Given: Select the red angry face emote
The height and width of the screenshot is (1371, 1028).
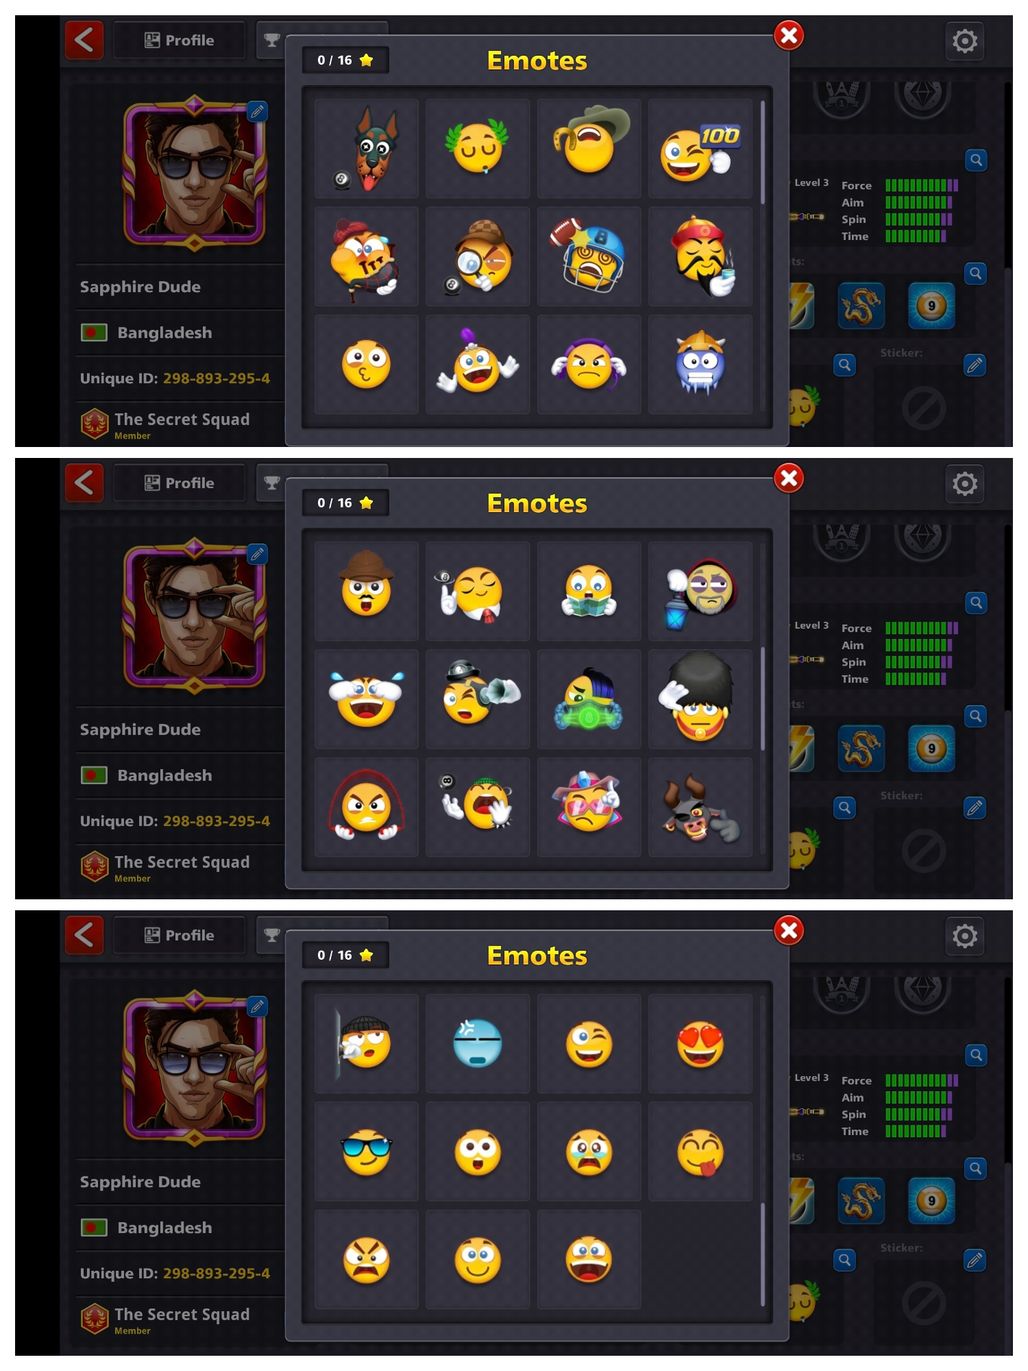Looking at the screenshot, I should click(x=366, y=1260).
